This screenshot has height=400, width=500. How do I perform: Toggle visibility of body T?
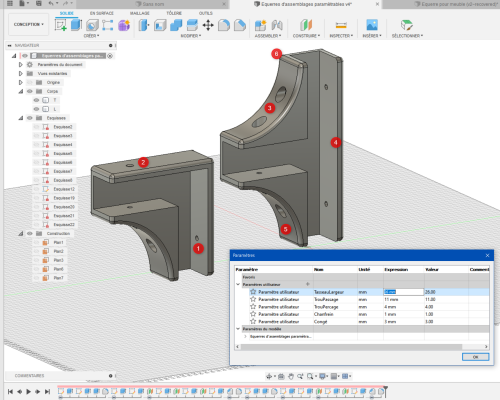[36, 100]
